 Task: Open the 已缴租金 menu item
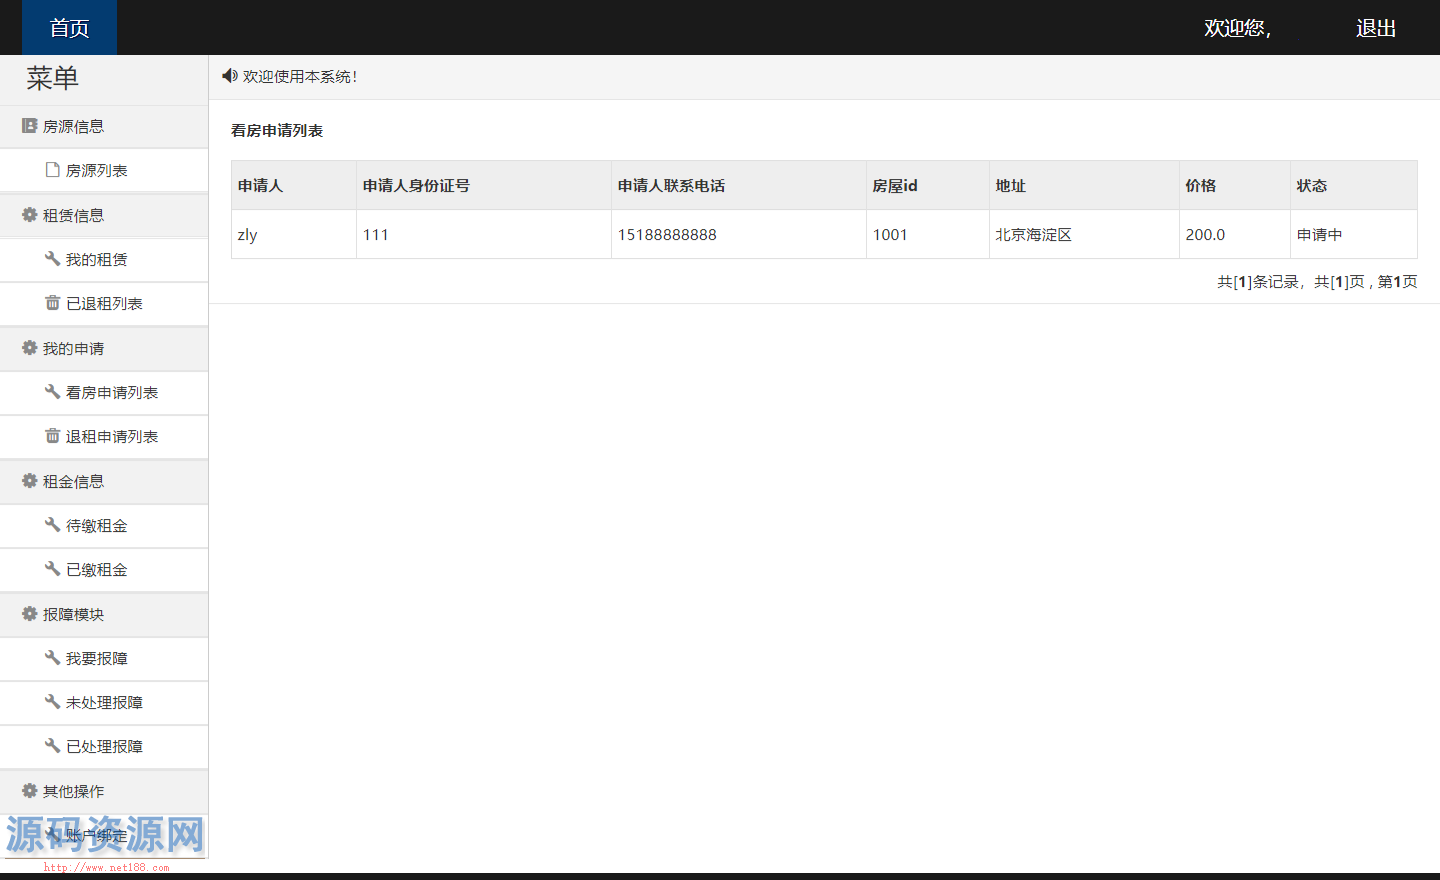click(104, 570)
